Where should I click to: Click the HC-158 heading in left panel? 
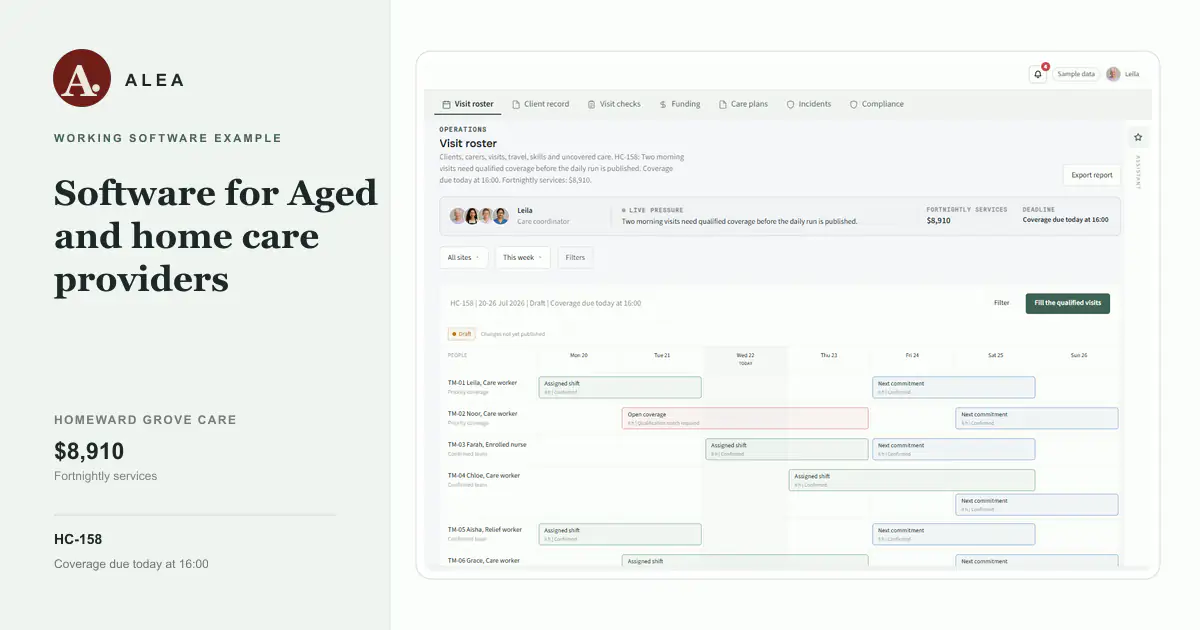pyautogui.click(x=78, y=539)
